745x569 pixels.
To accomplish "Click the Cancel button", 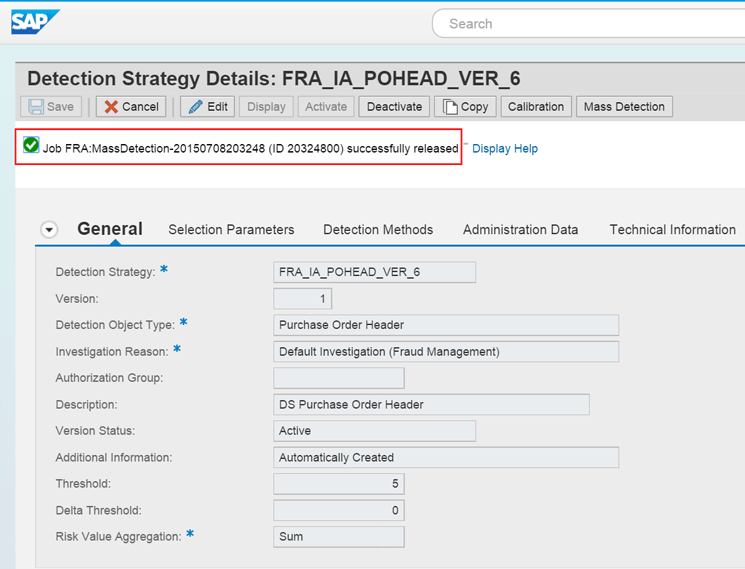I will point(131,106).
